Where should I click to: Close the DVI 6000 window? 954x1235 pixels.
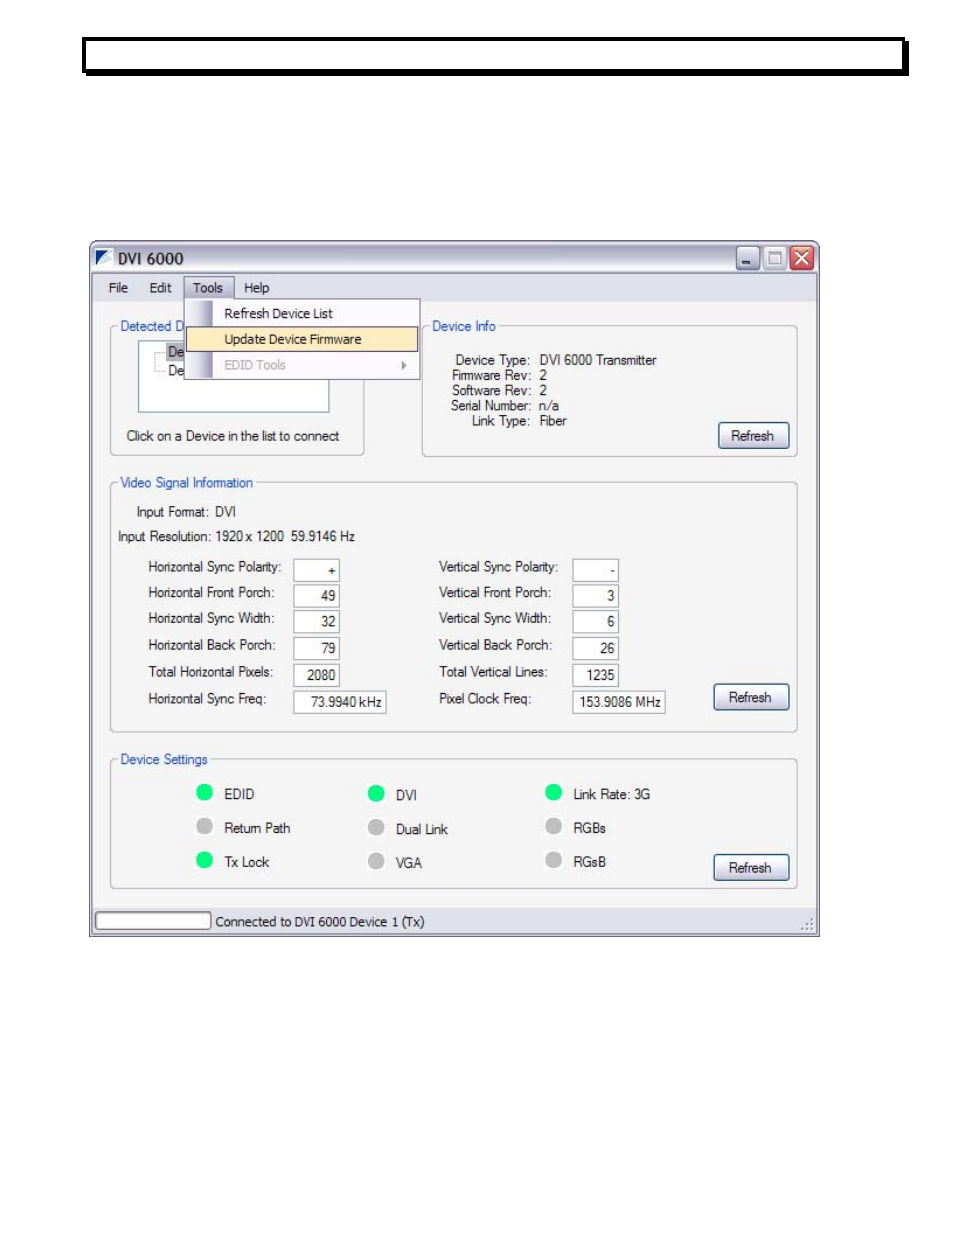click(x=801, y=259)
